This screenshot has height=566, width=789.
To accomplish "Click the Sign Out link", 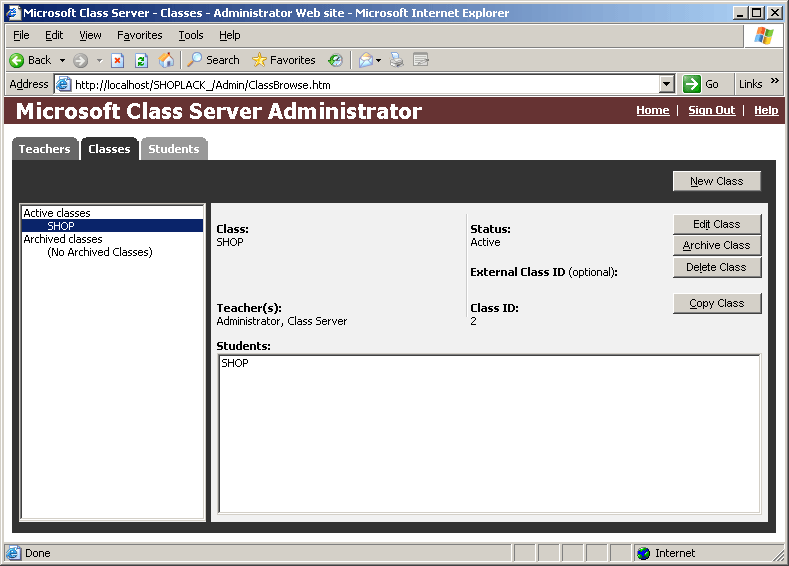I will coord(712,110).
